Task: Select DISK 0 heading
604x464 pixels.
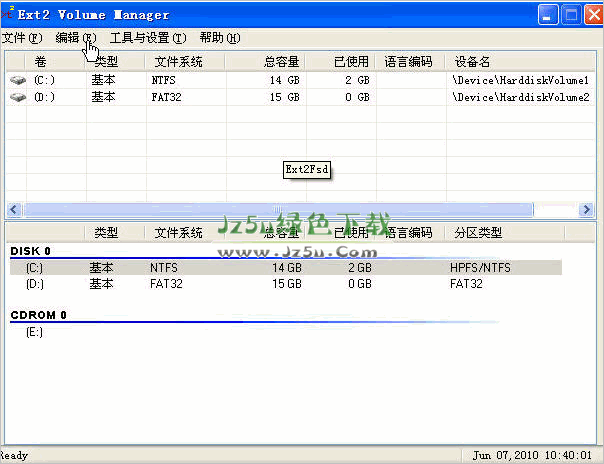Action: pyautogui.click(x=30, y=251)
